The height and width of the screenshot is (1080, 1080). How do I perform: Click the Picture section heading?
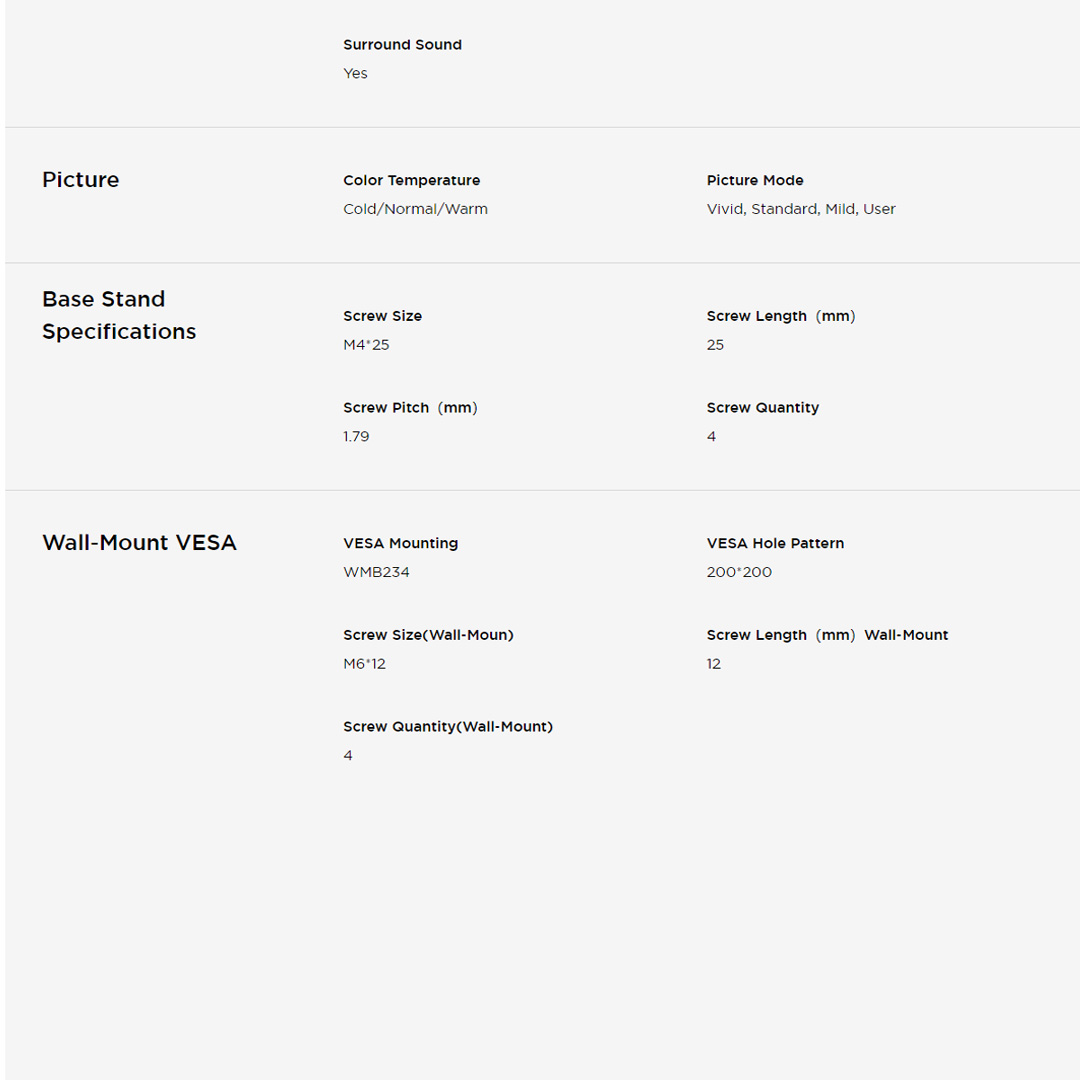pyautogui.click(x=80, y=180)
